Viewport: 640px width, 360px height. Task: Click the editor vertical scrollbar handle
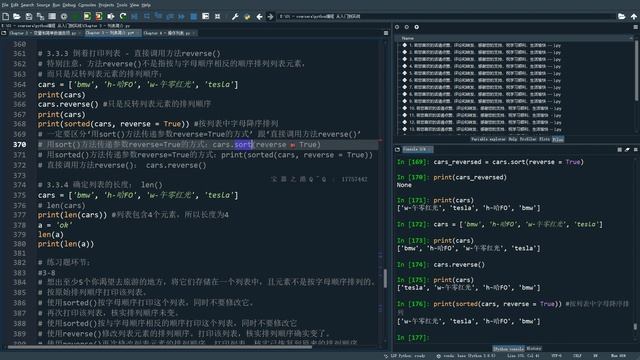(385, 278)
